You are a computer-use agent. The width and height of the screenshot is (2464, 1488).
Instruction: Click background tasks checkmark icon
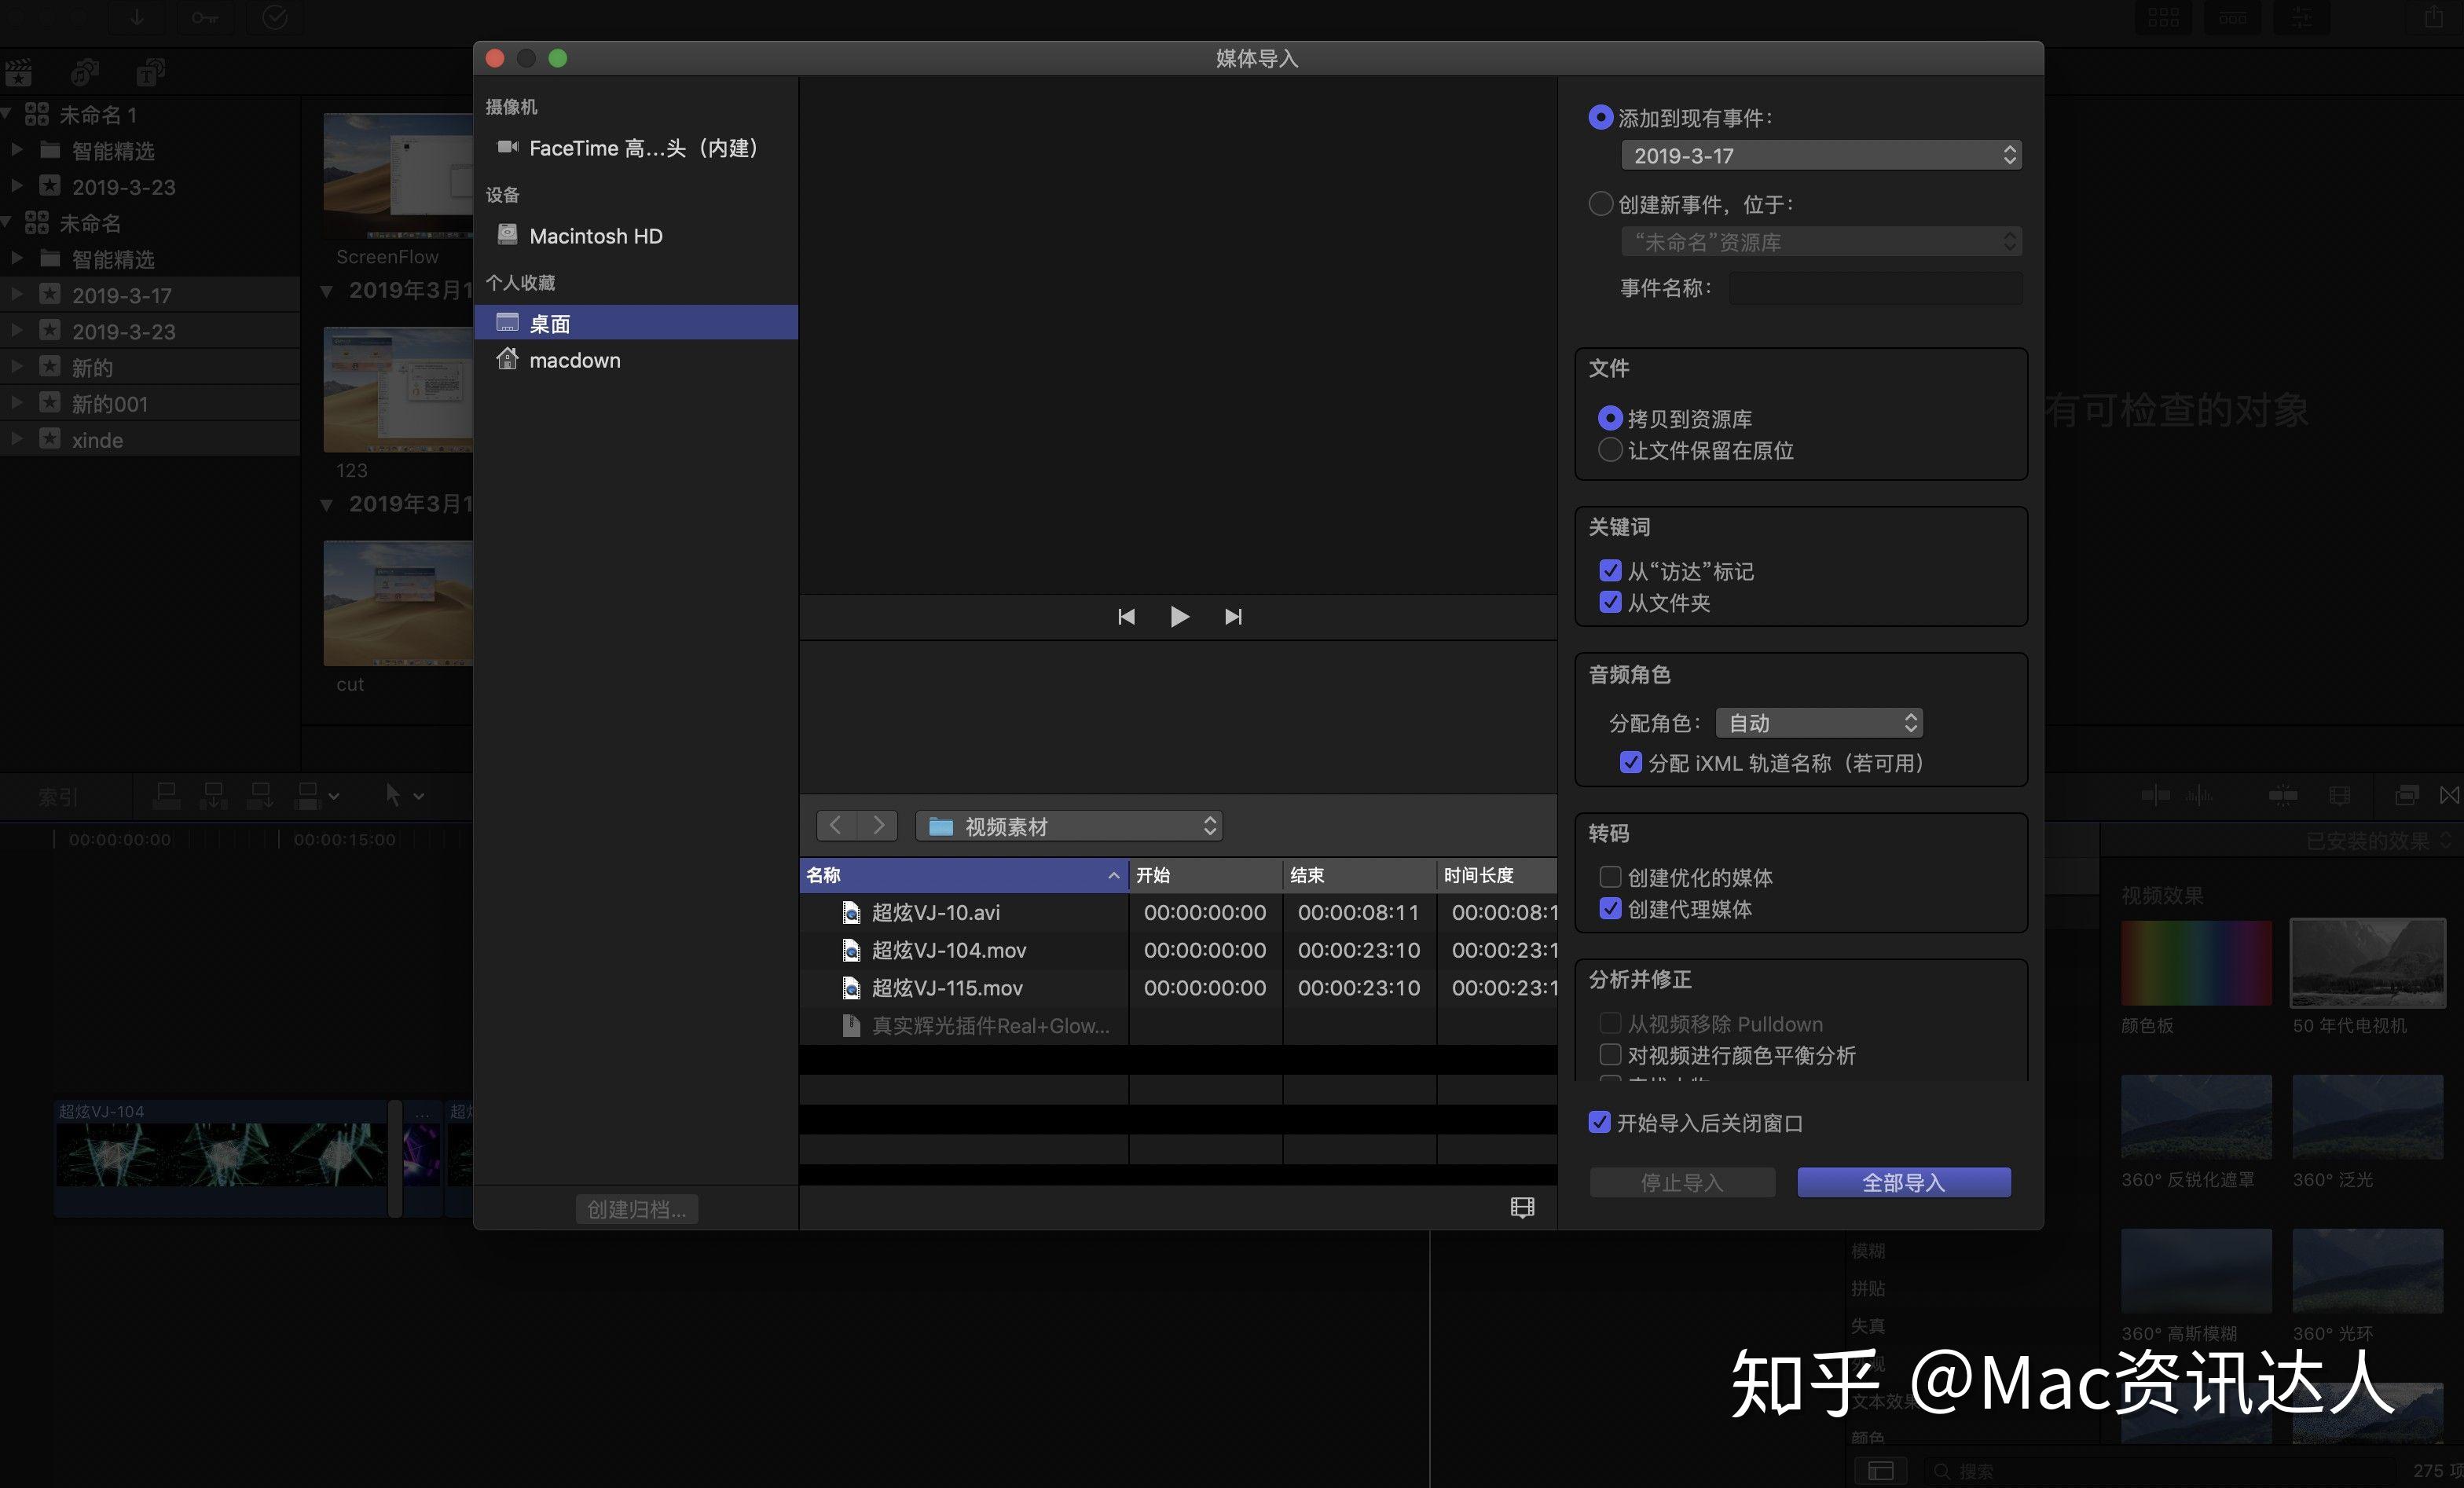(274, 18)
